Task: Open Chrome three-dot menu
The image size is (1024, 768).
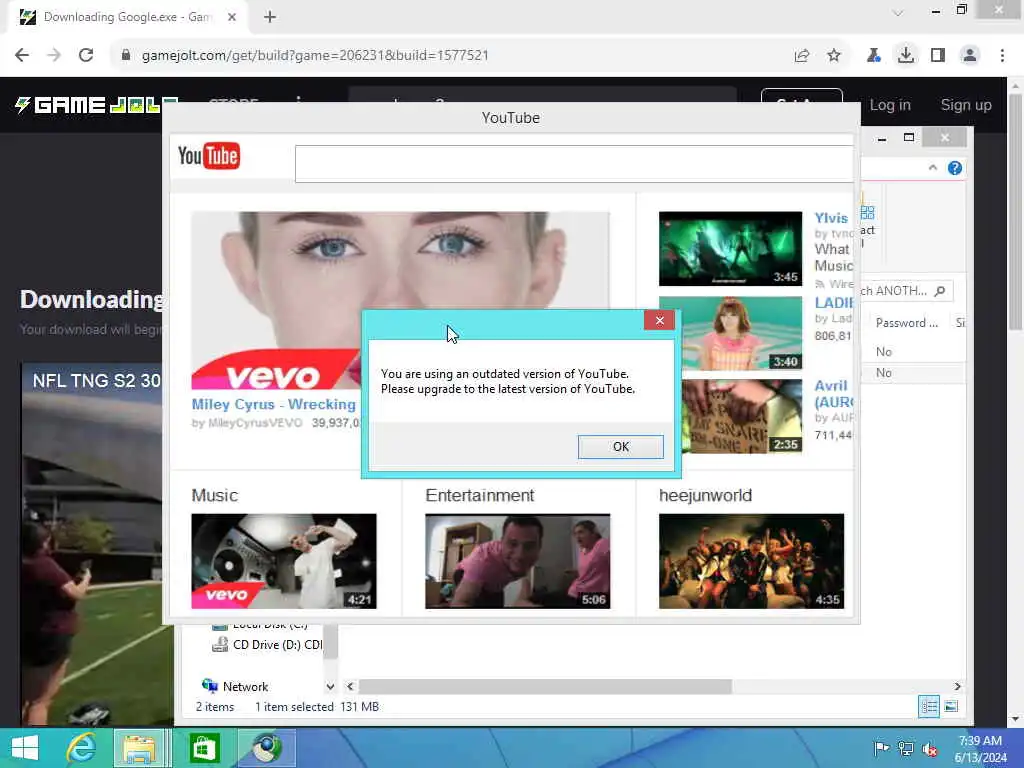Action: pos(1002,56)
